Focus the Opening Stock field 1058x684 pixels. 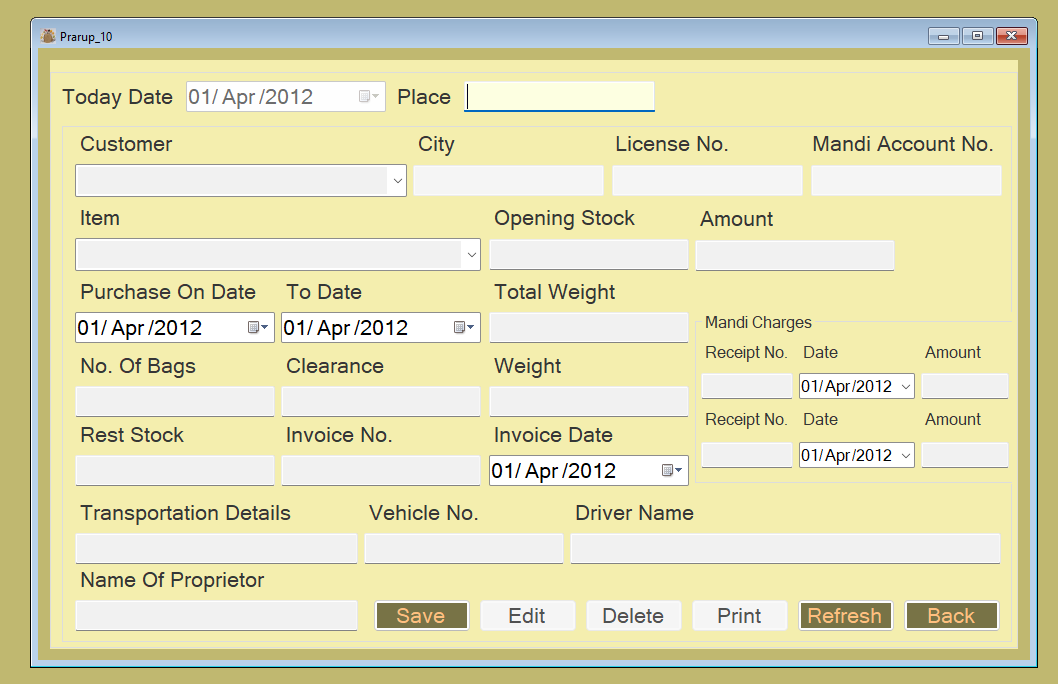(589, 255)
